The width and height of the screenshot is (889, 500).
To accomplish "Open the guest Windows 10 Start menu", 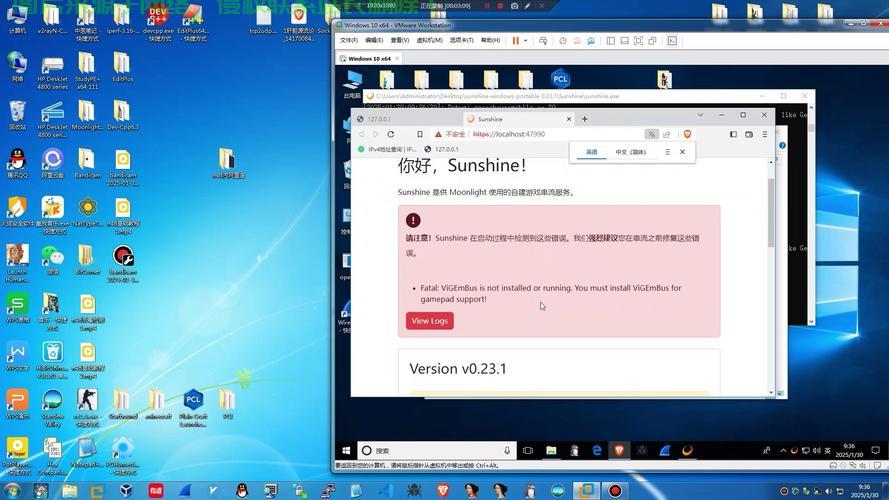I will coord(346,451).
